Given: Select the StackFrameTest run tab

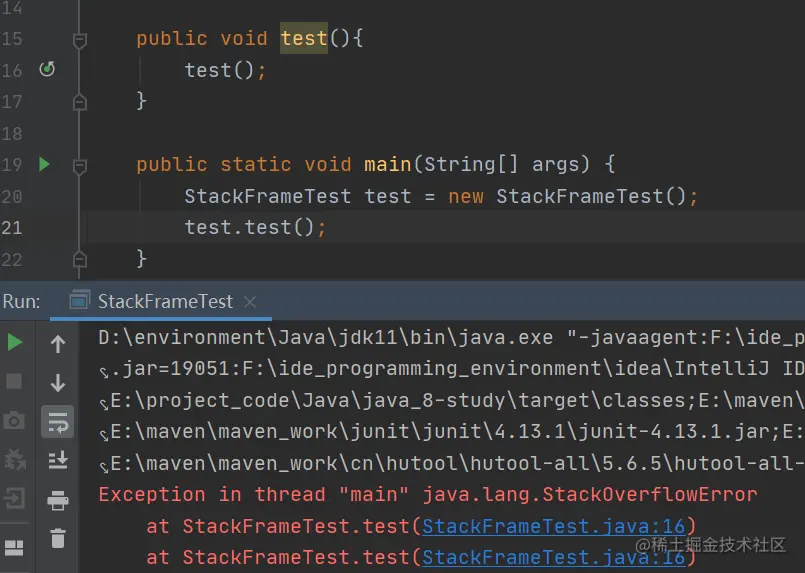Looking at the screenshot, I should [x=161, y=301].
